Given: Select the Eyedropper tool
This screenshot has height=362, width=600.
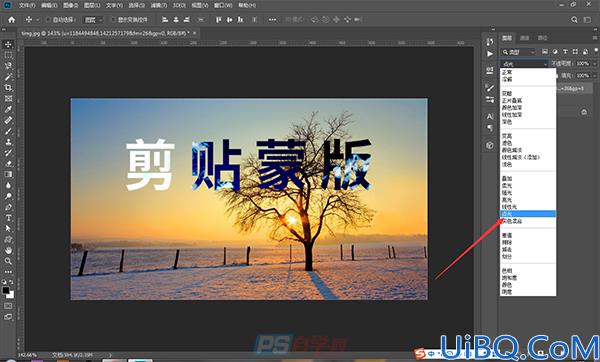Looking at the screenshot, I should click(8, 109).
